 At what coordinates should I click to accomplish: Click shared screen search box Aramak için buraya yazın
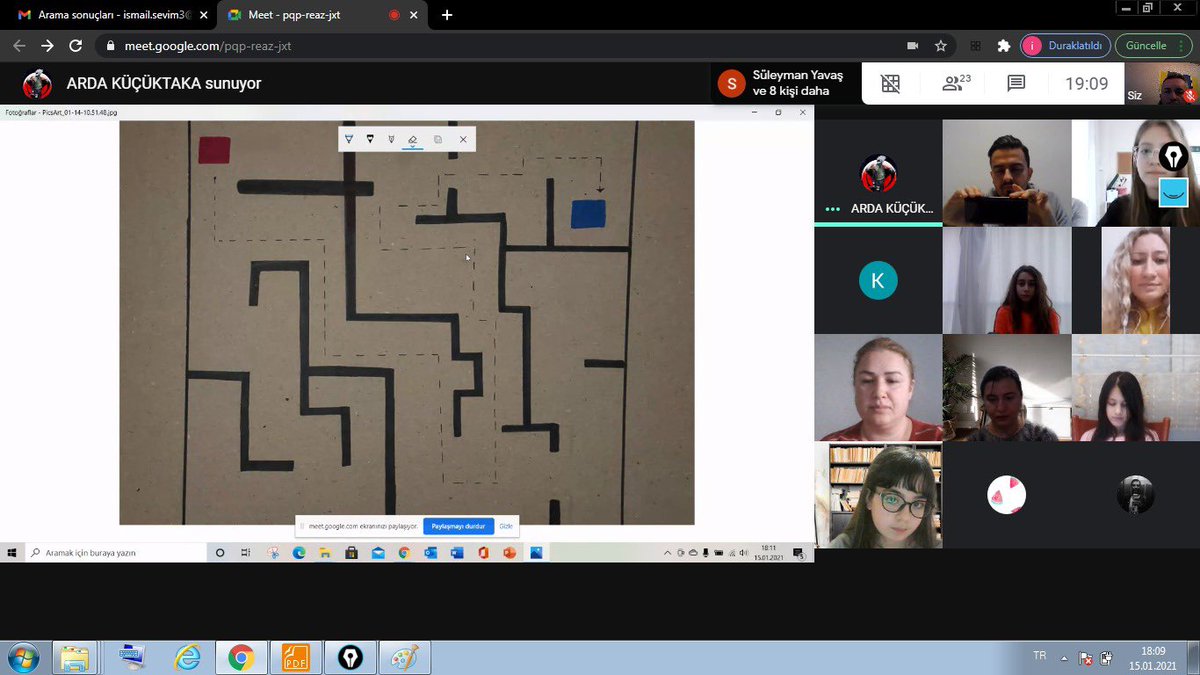click(x=117, y=553)
